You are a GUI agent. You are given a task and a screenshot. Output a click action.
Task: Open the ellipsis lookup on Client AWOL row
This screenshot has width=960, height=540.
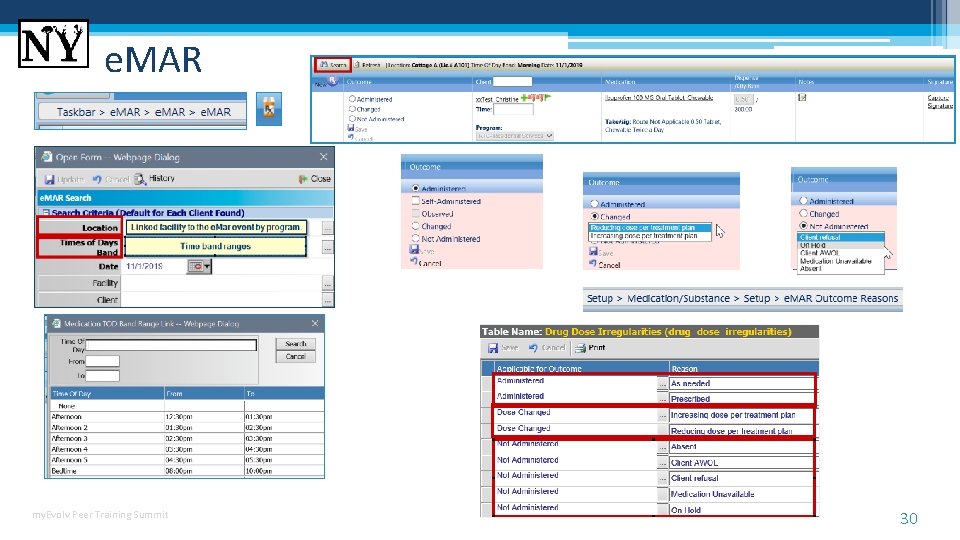tap(662, 463)
